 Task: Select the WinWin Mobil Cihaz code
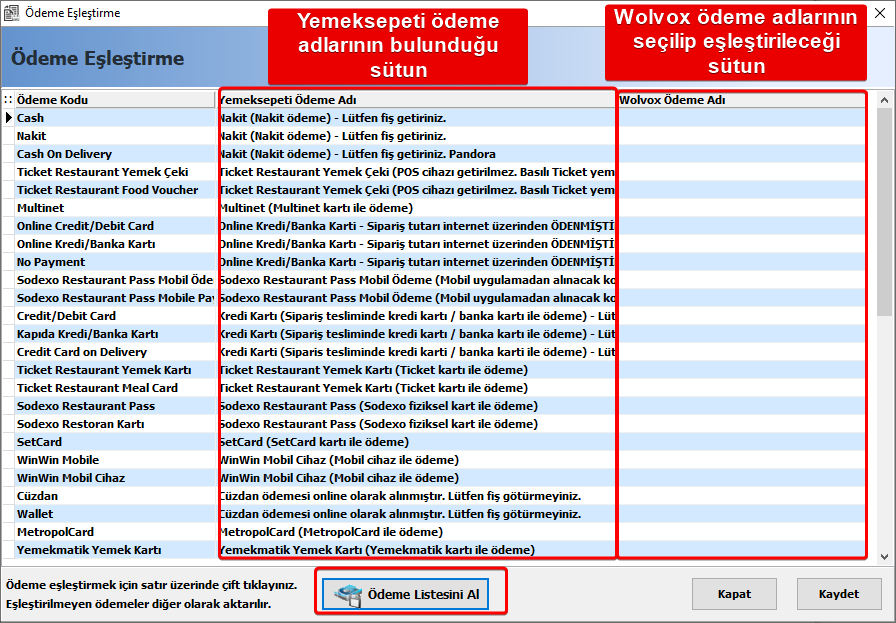[115, 478]
